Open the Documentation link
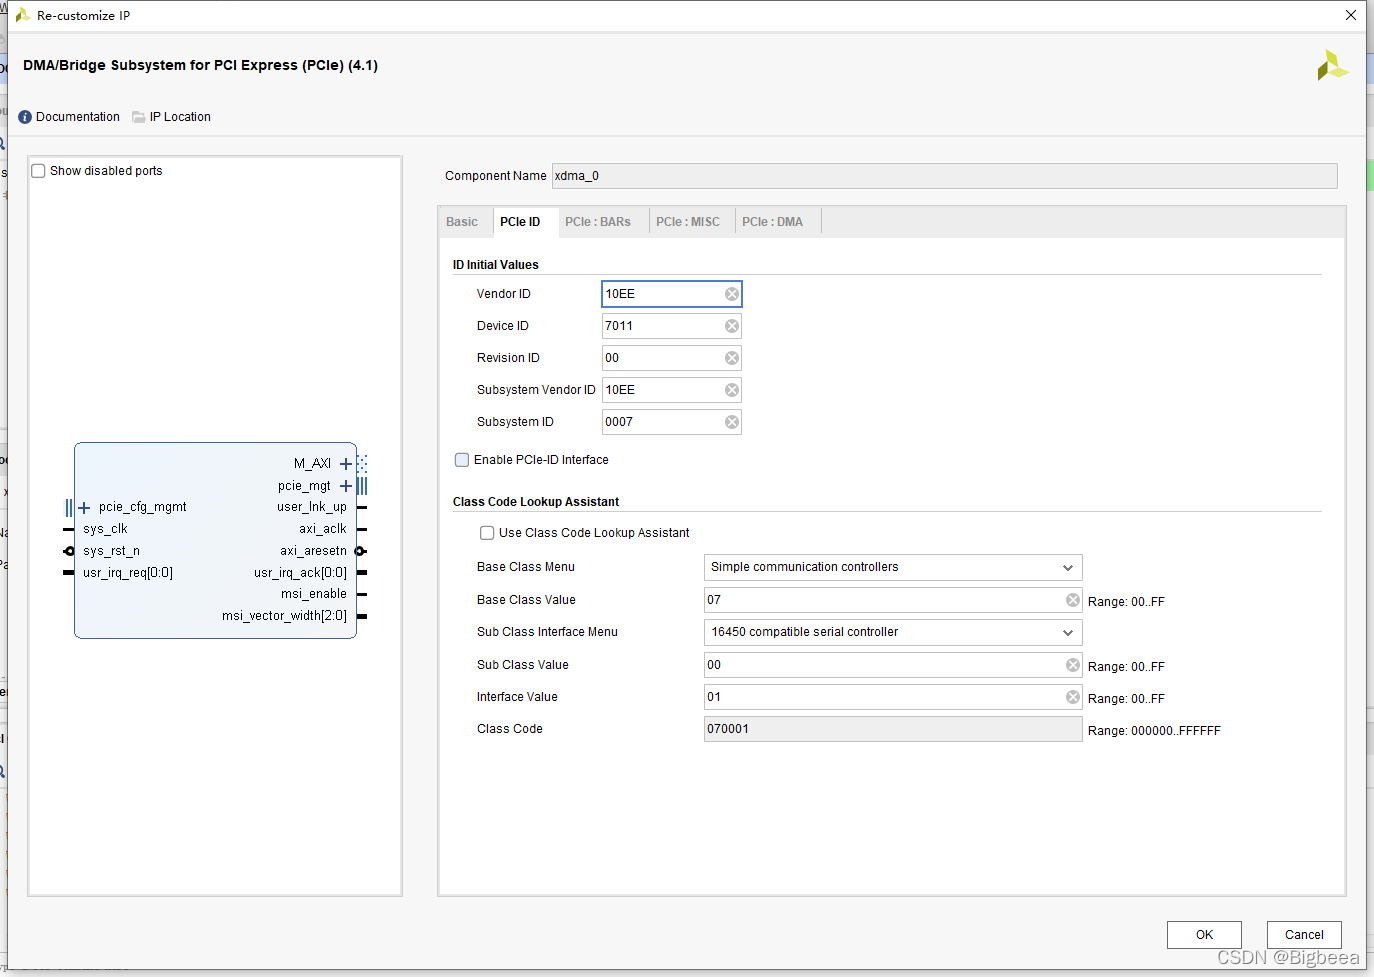1374x977 pixels. pyautogui.click(x=78, y=117)
